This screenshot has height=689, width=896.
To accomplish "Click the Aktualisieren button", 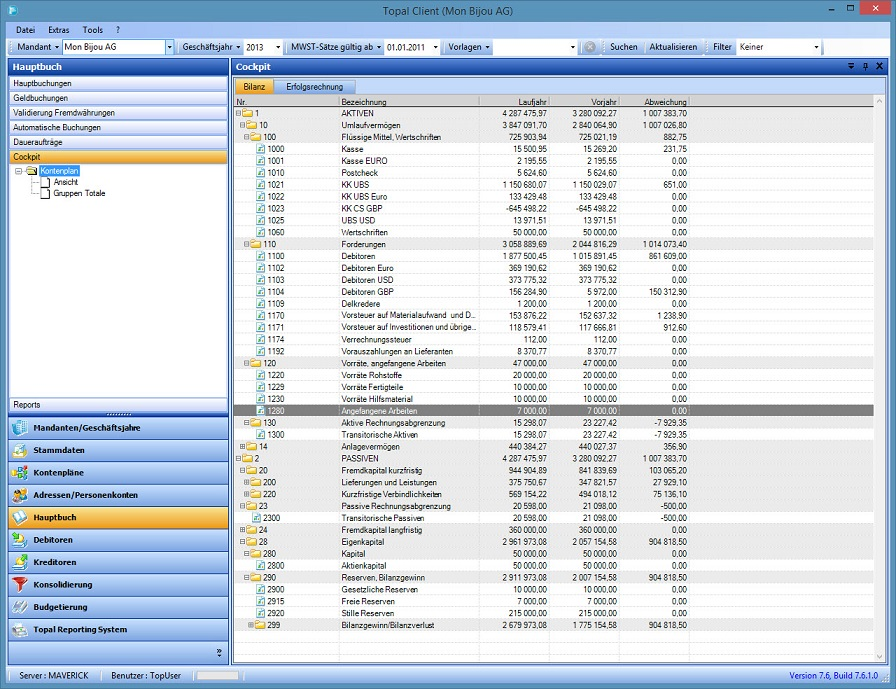I will point(673,47).
